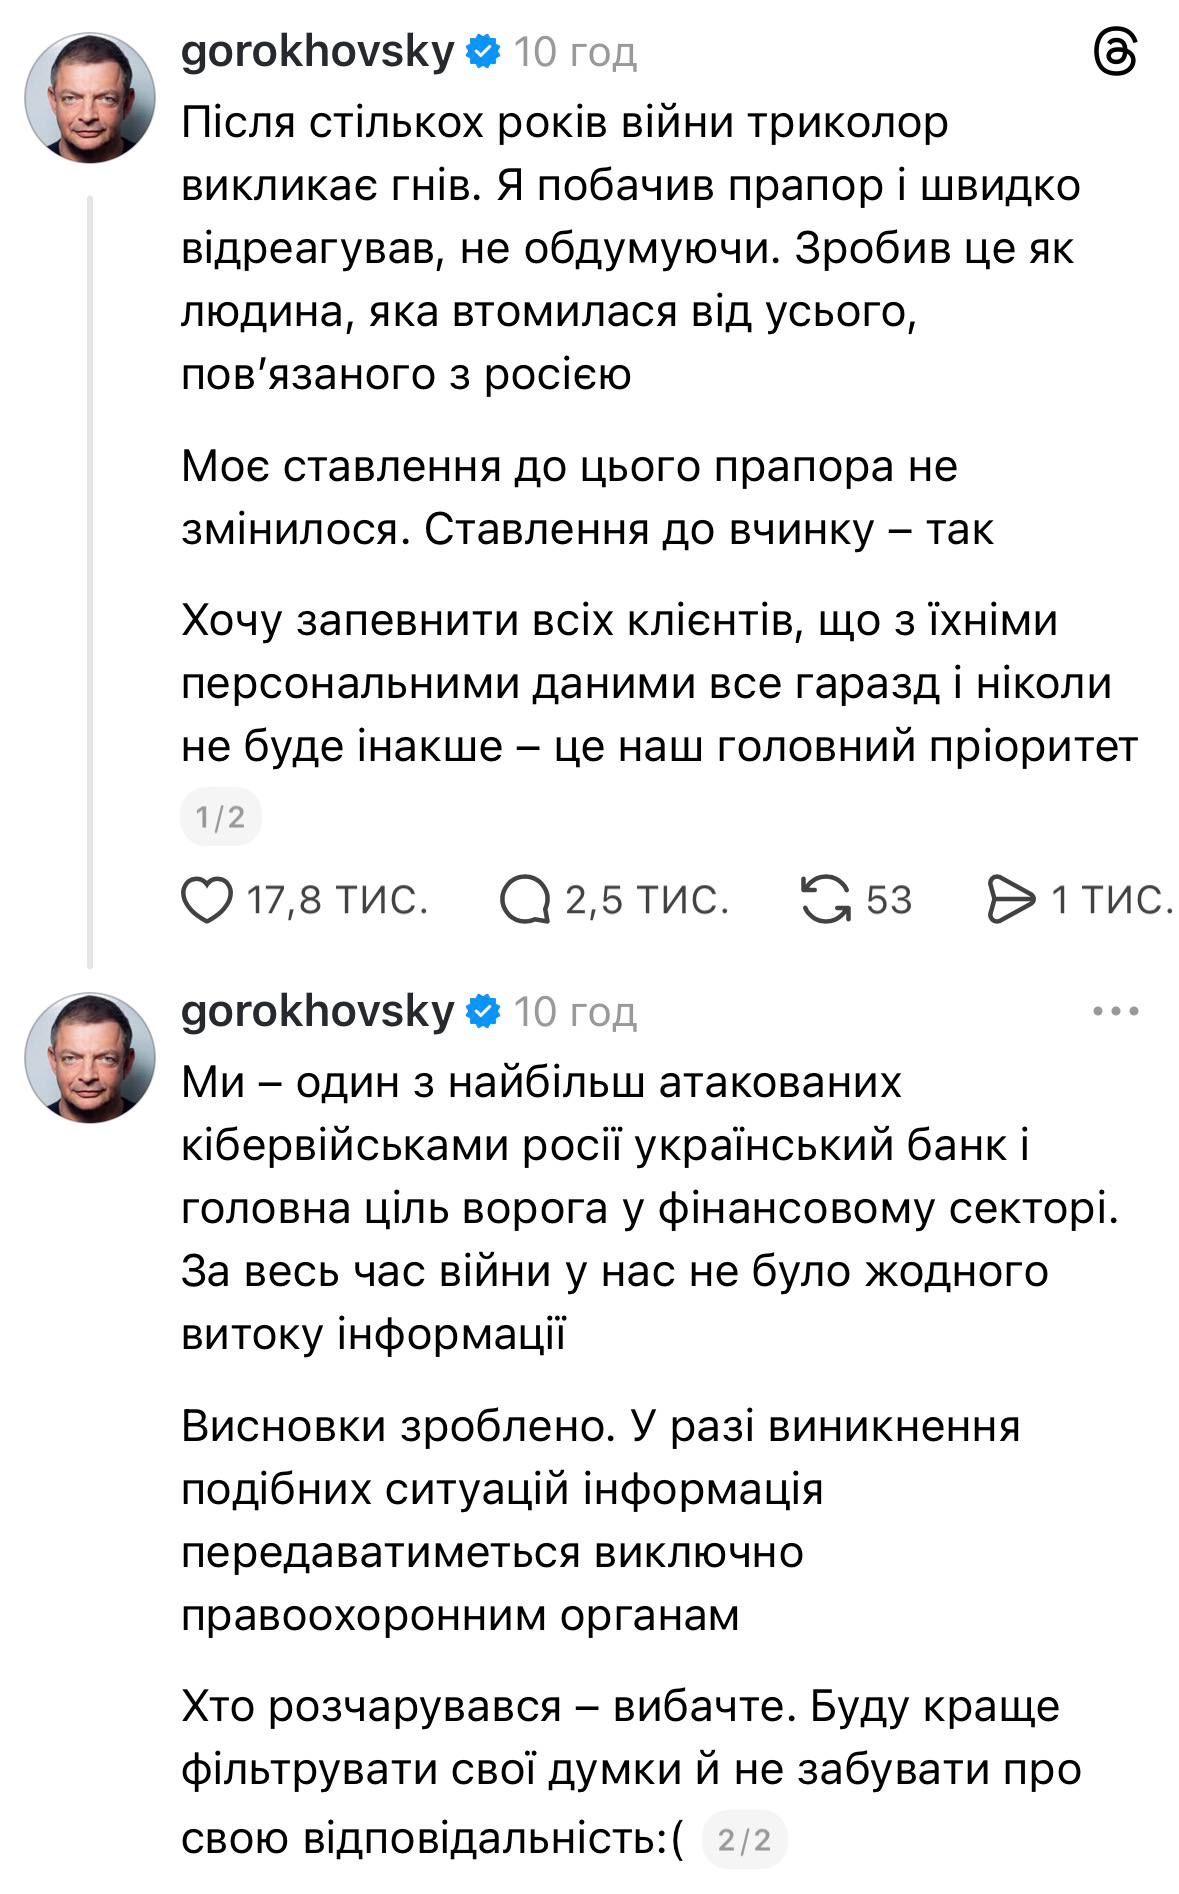1179x1894 pixels.
Task: Repost the first post using the repost icon
Action: coord(826,901)
